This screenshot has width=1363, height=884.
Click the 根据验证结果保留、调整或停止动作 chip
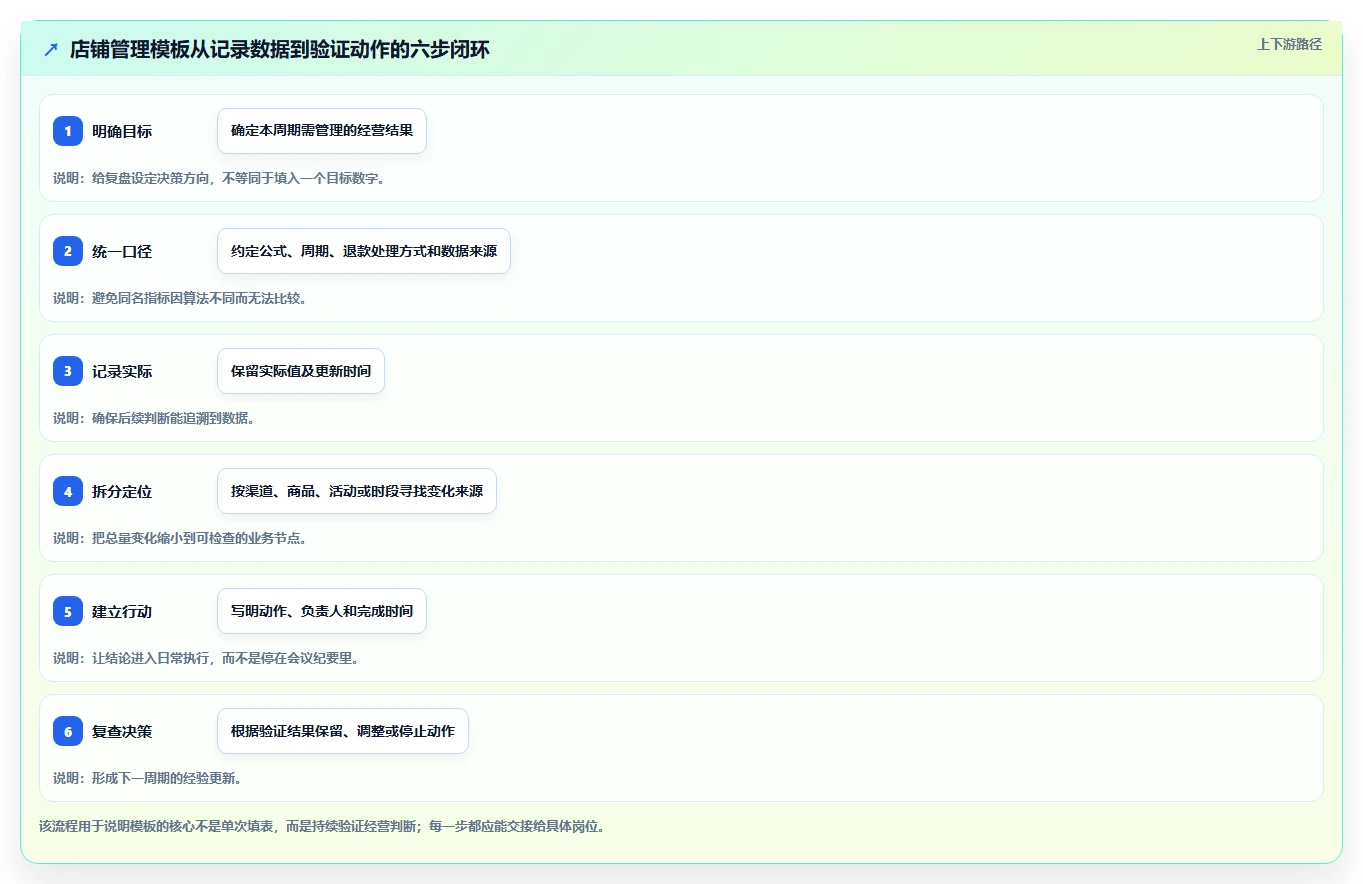coord(343,731)
